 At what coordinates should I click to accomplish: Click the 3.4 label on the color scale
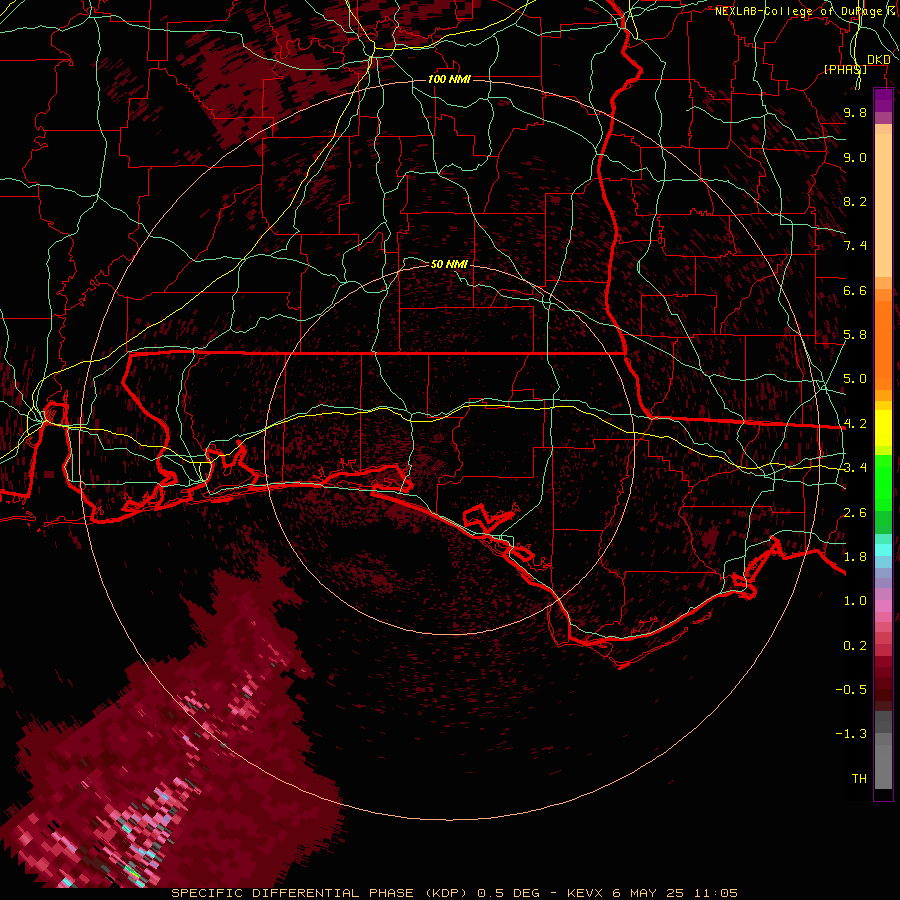[x=855, y=468]
